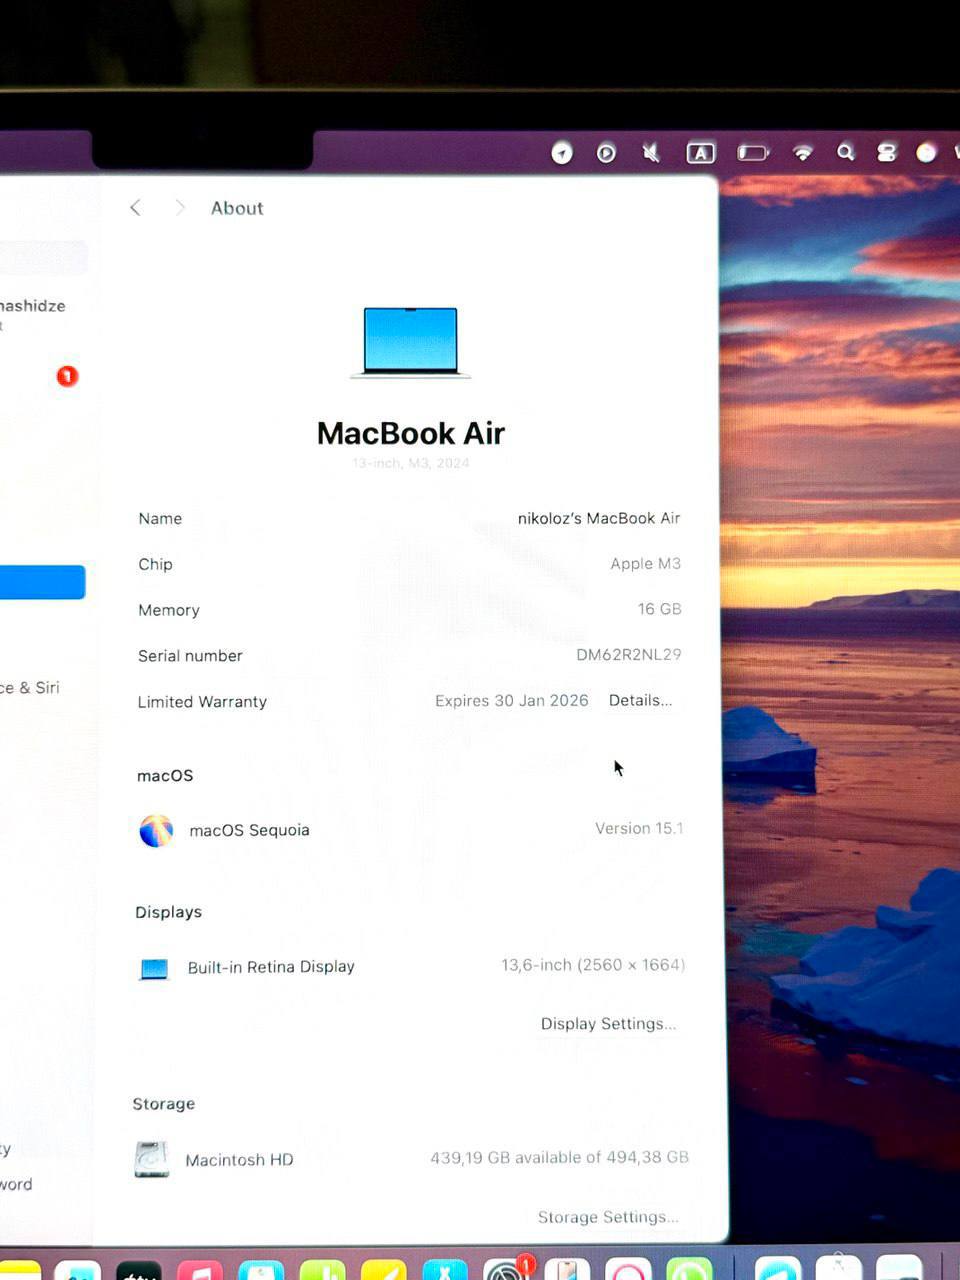Click the "Name" row label

pyautogui.click(x=160, y=518)
